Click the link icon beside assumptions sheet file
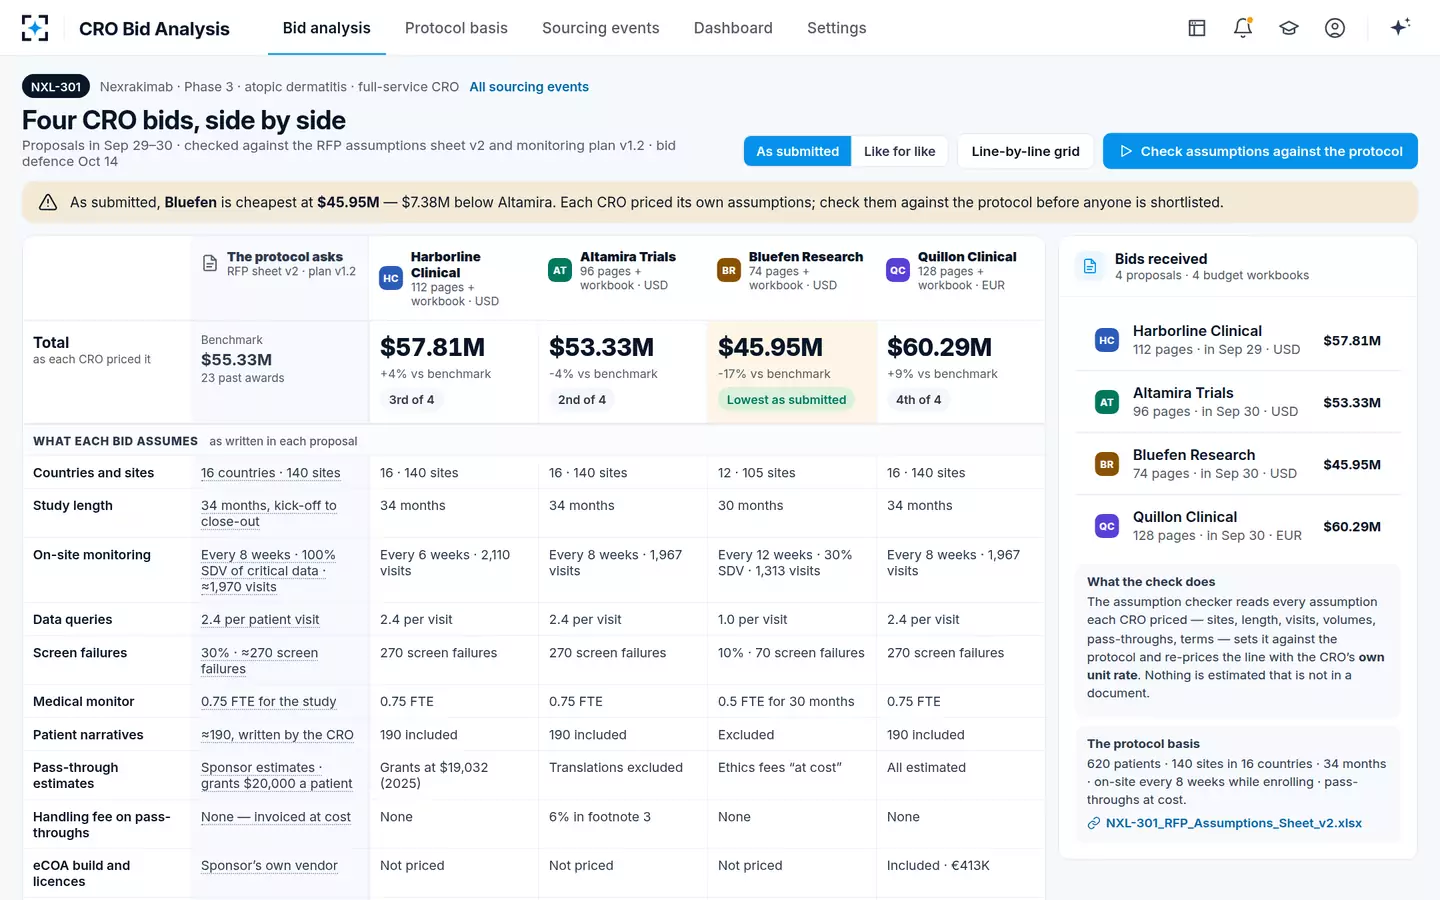Screen dimensions: 1440x900 click(x=1094, y=823)
